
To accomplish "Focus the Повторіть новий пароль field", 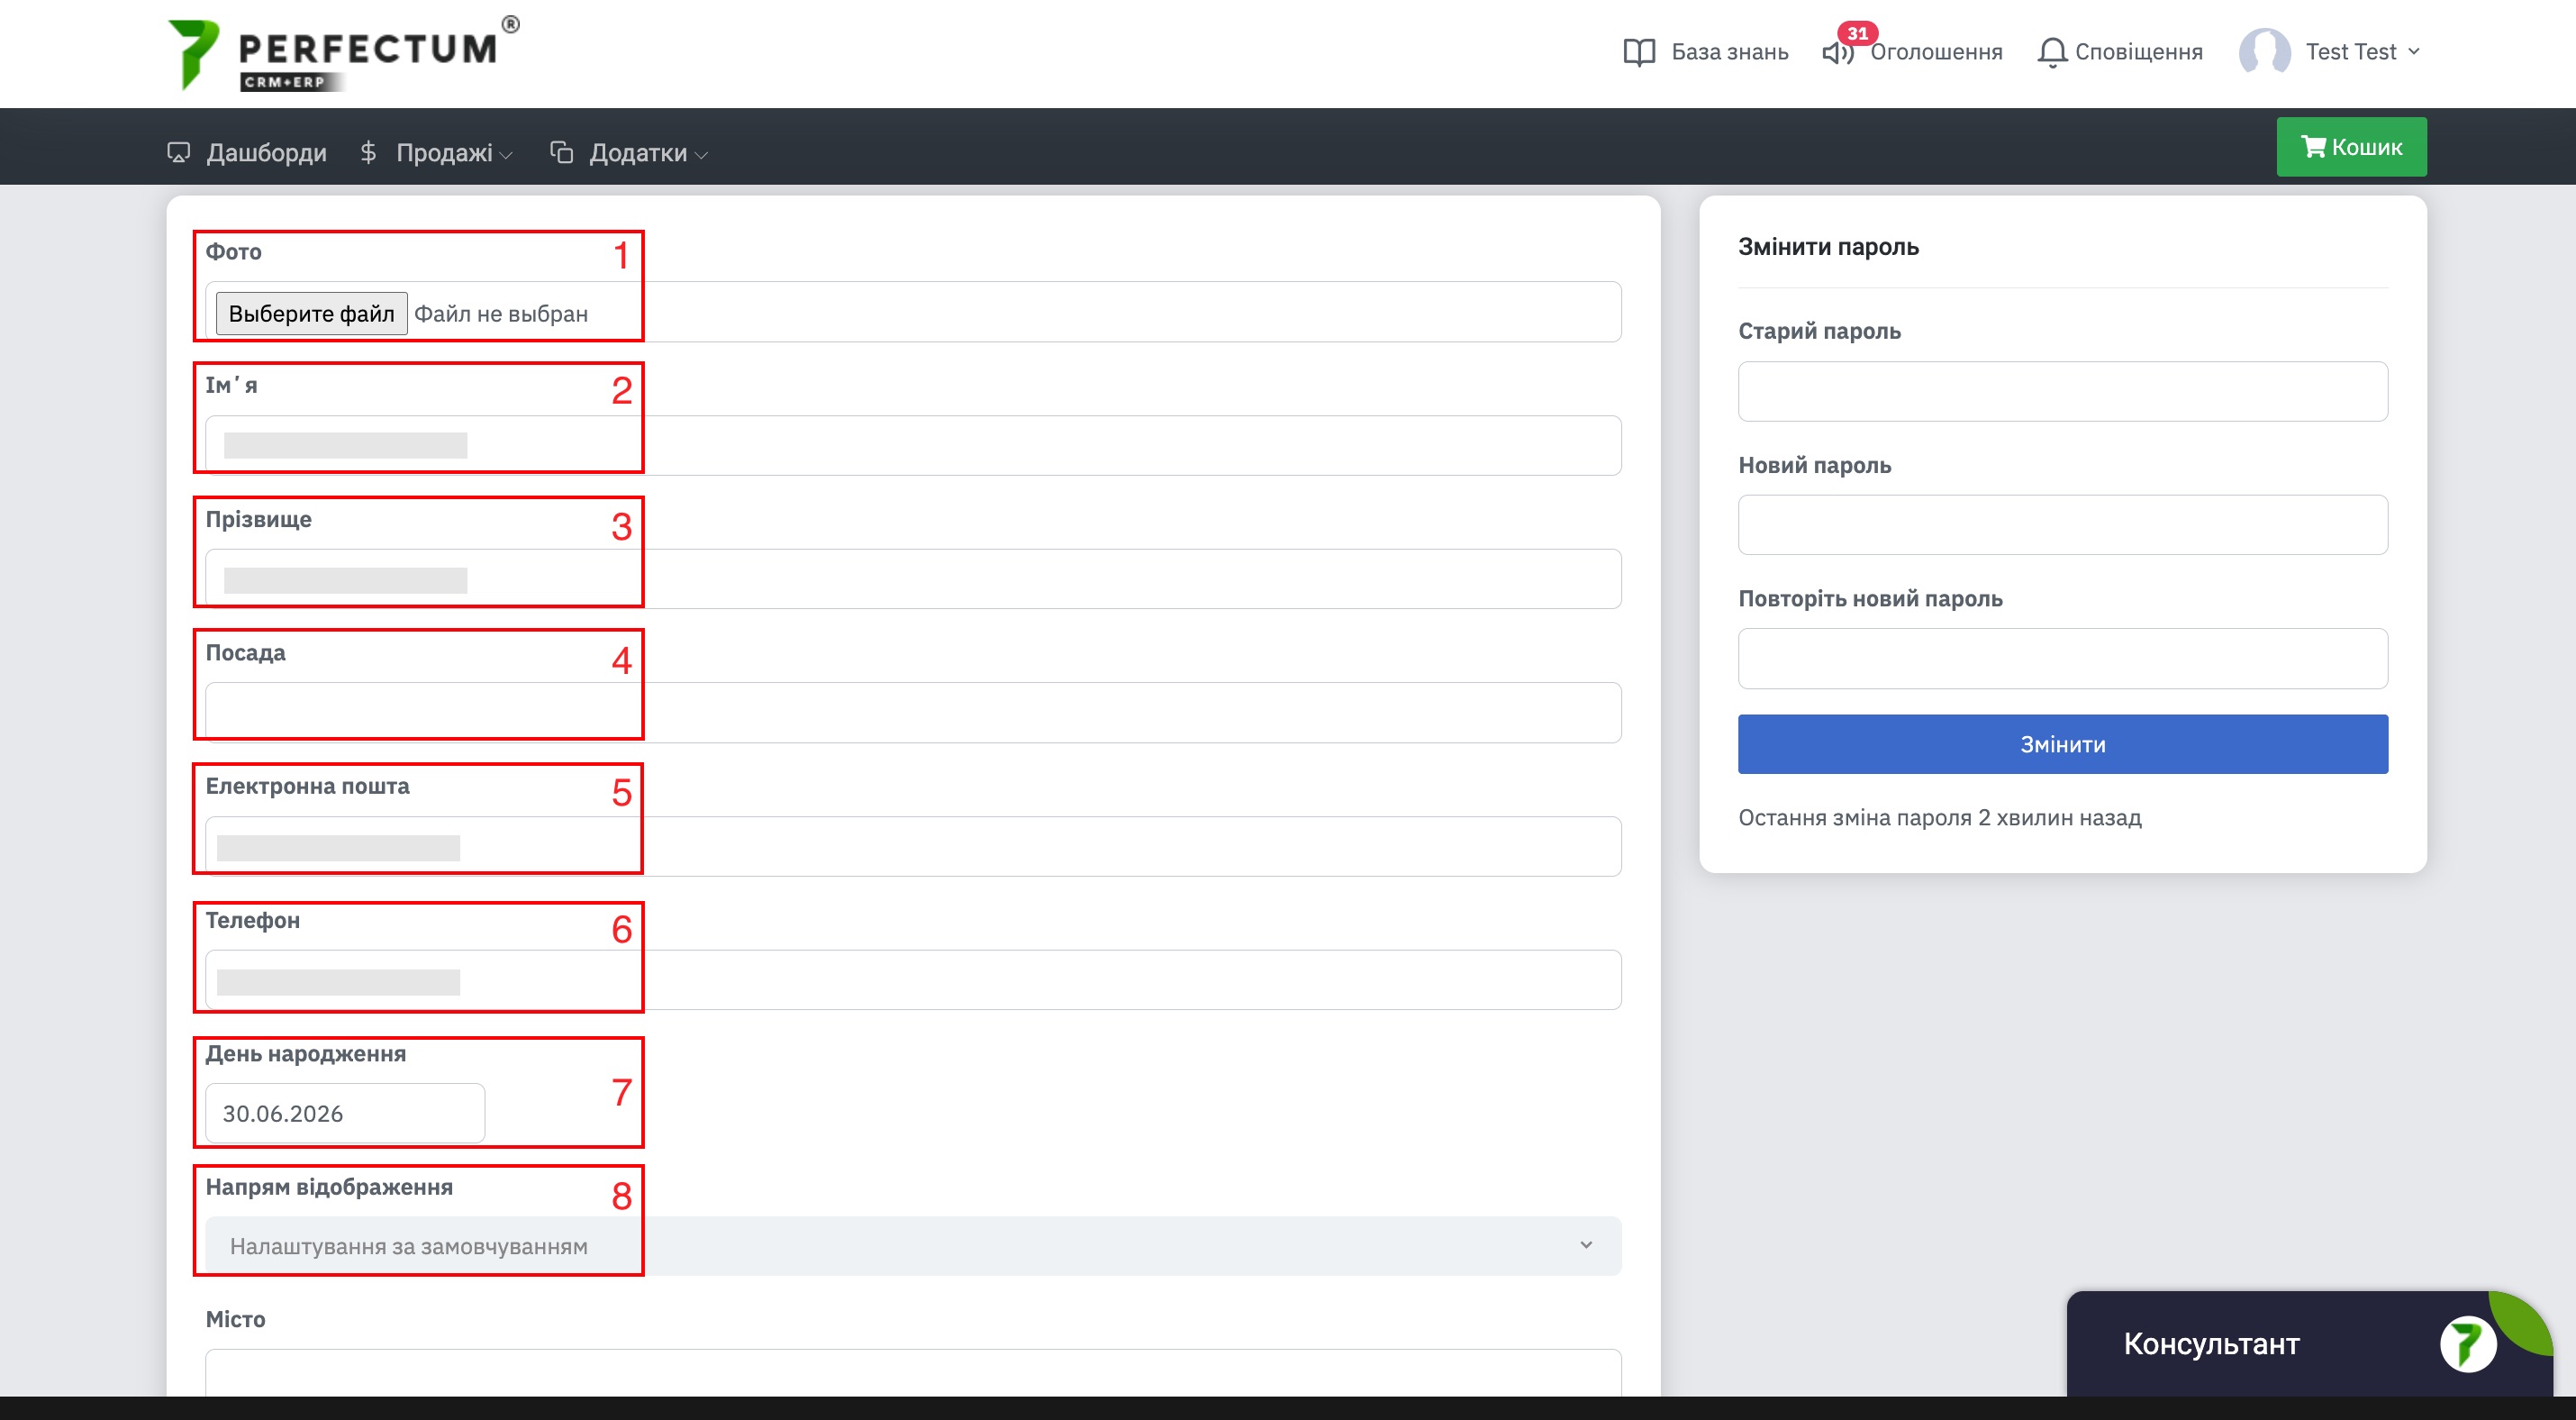I will coord(2062,658).
